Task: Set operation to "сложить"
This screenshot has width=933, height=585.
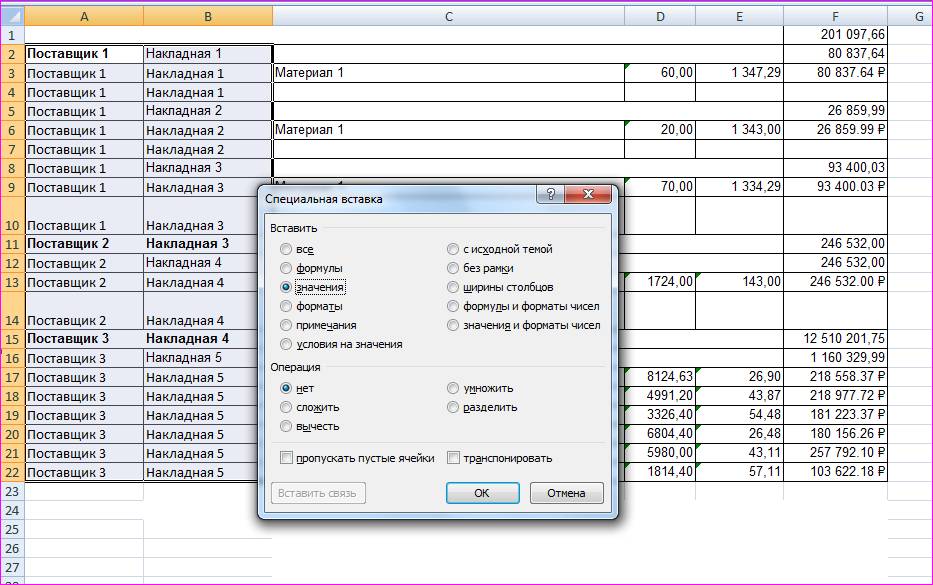Action: pos(287,407)
